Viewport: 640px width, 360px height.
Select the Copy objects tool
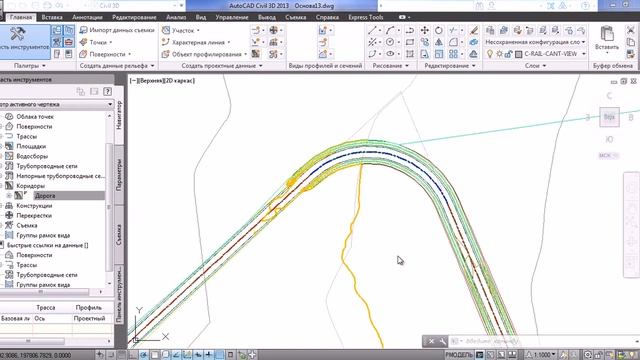click(x=424, y=42)
